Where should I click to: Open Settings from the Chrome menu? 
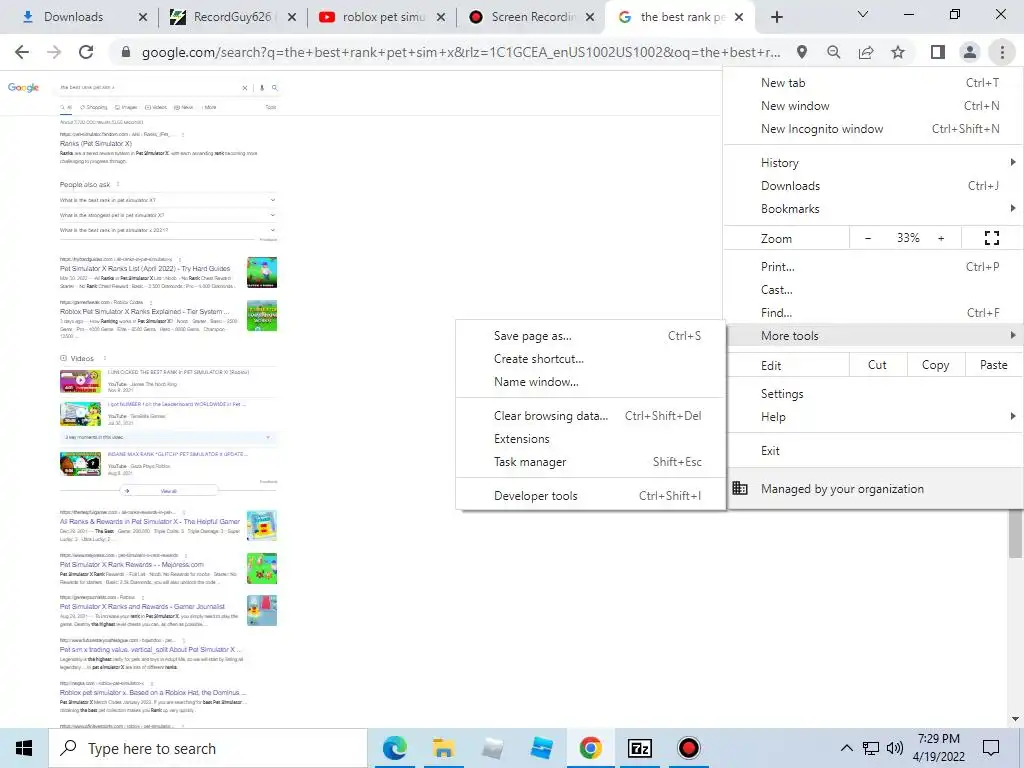click(873, 394)
